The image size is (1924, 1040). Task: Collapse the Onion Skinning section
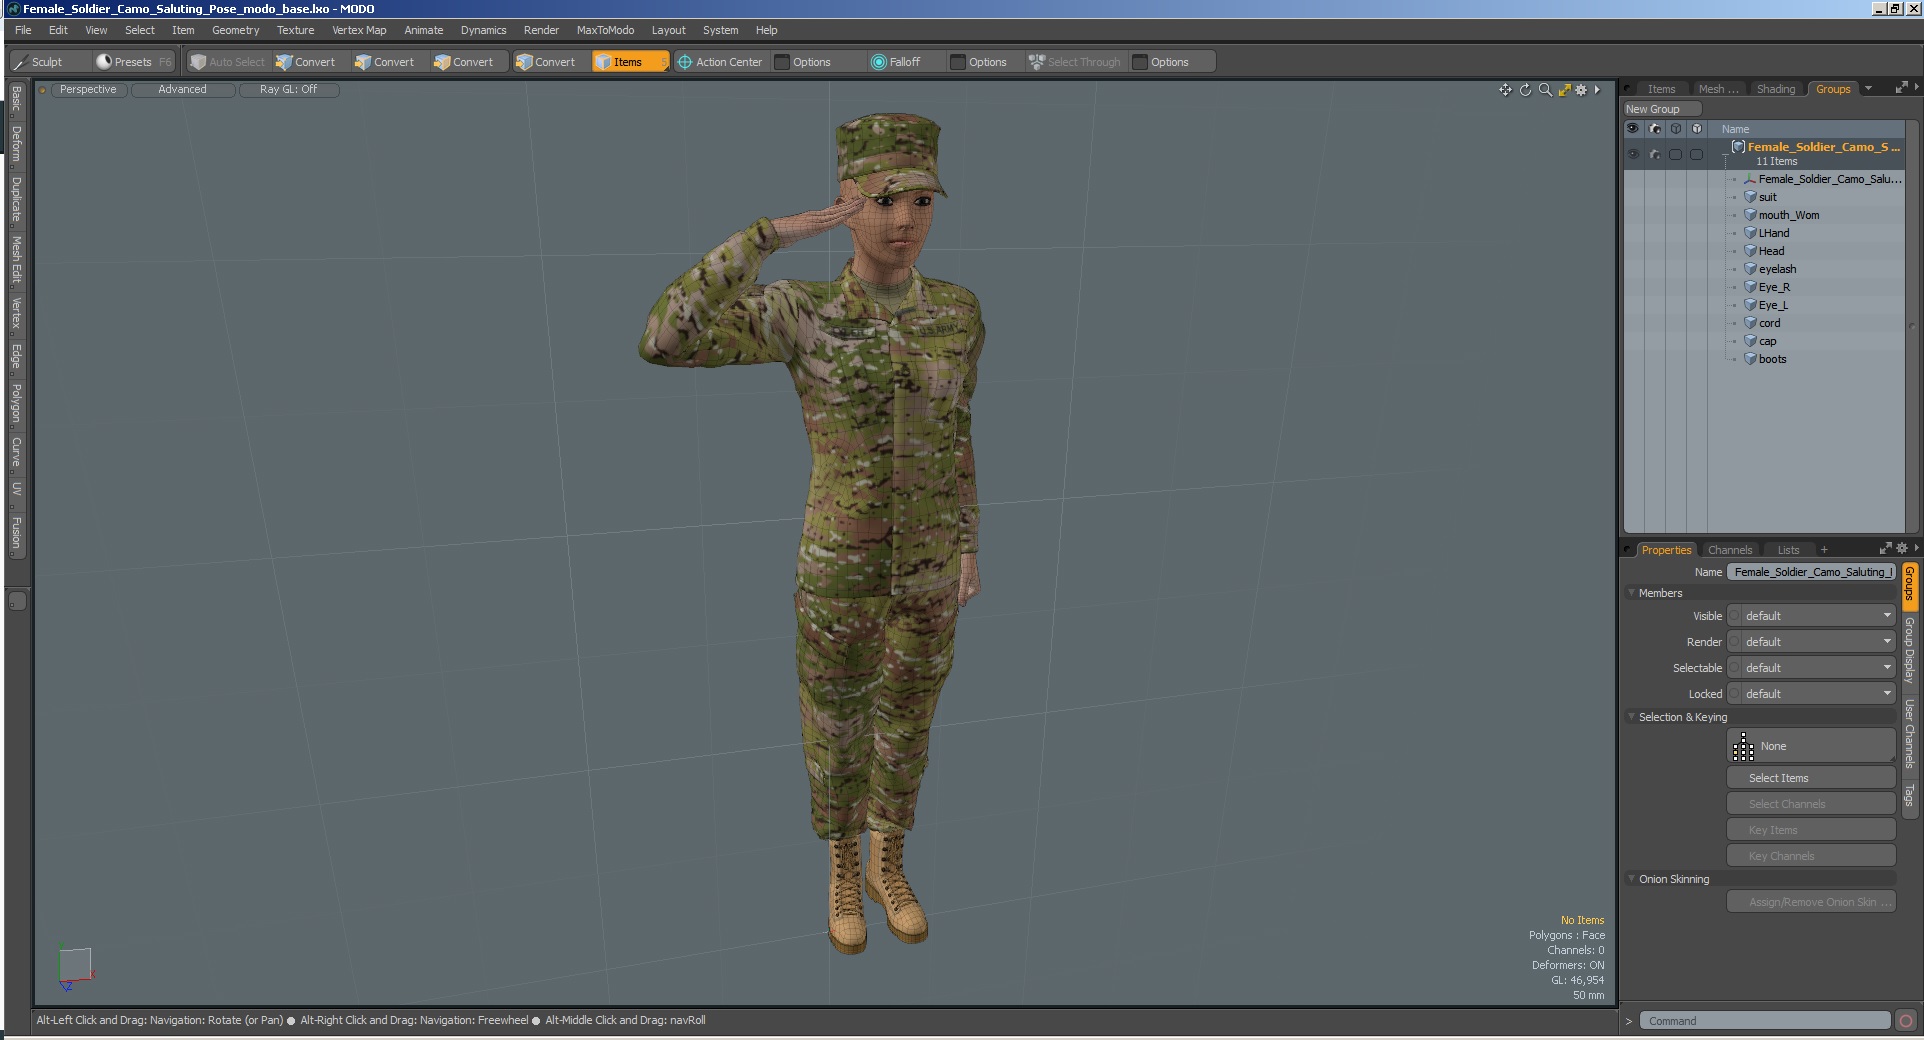tap(1632, 879)
